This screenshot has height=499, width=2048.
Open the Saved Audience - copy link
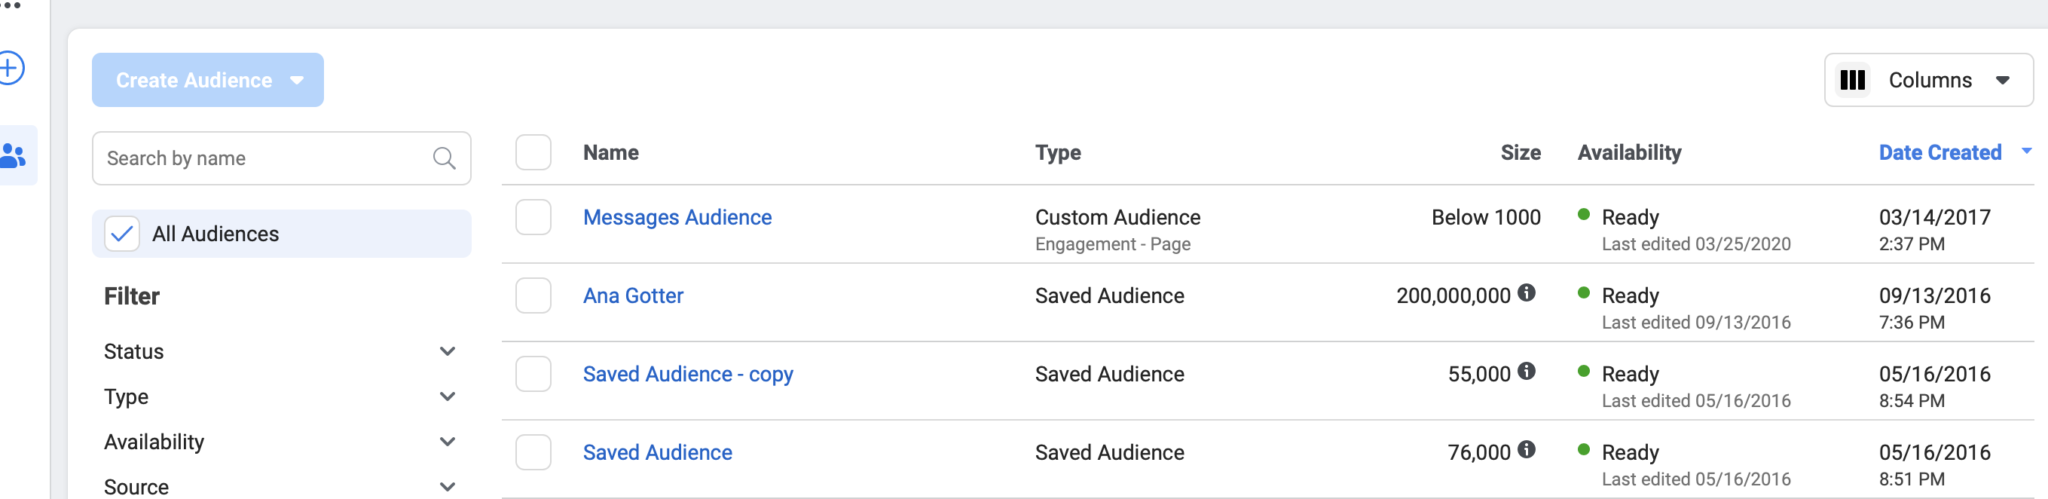click(688, 374)
